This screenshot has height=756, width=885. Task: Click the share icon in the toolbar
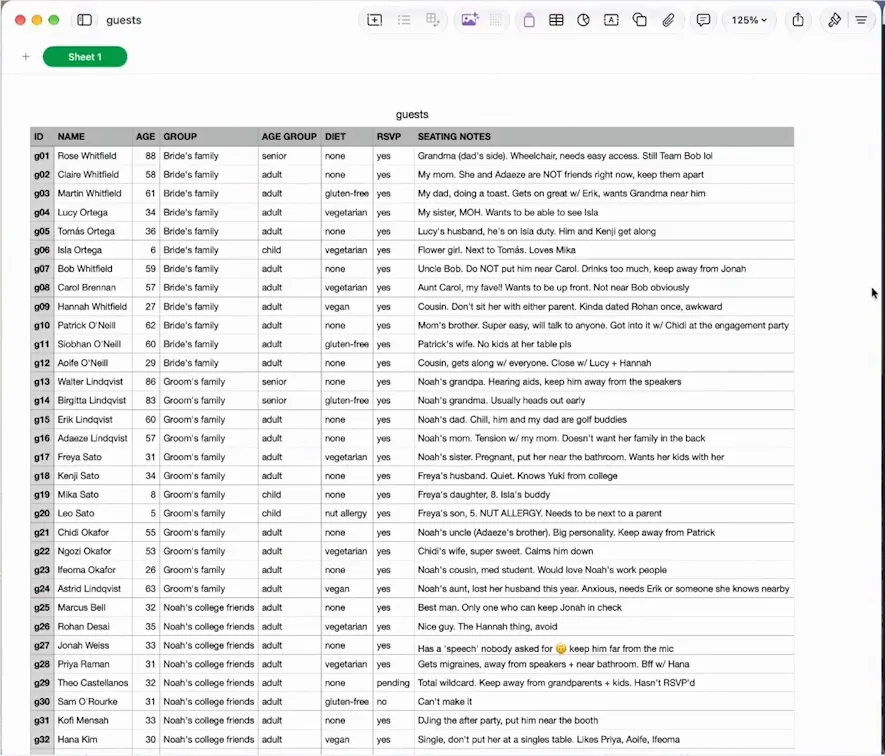tap(798, 20)
